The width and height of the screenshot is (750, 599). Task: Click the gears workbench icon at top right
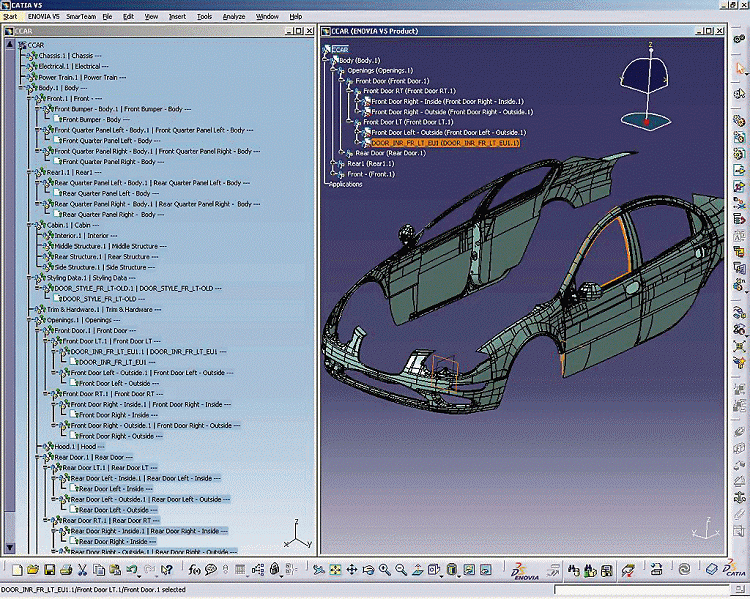coord(739,38)
